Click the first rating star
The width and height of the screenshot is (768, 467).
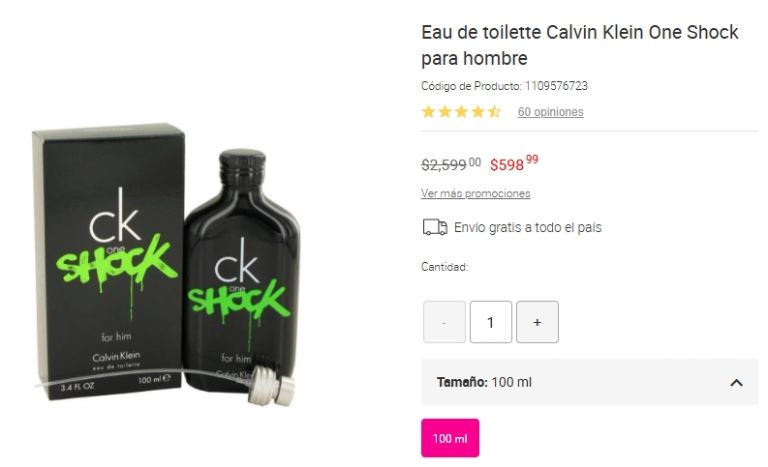point(429,112)
